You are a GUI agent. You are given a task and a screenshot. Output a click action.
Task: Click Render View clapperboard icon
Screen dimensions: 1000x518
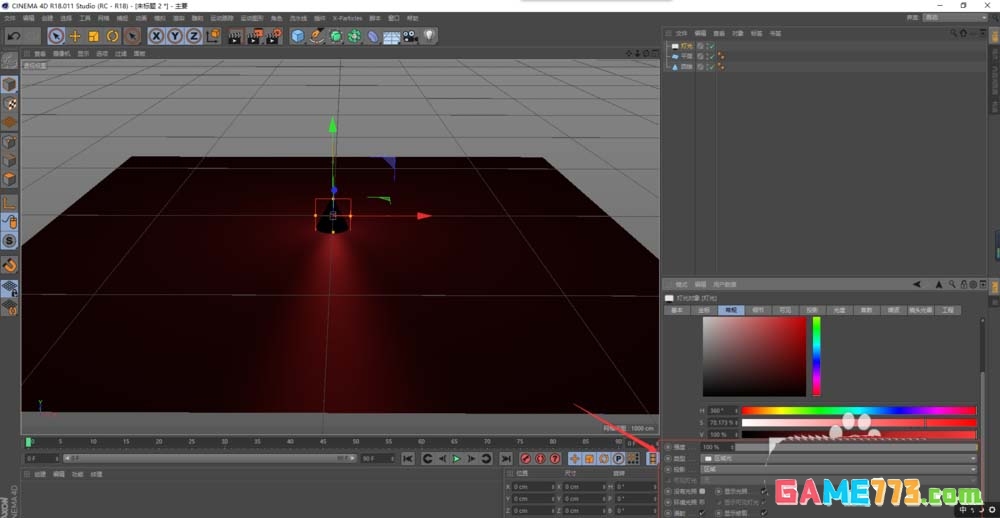(236, 36)
